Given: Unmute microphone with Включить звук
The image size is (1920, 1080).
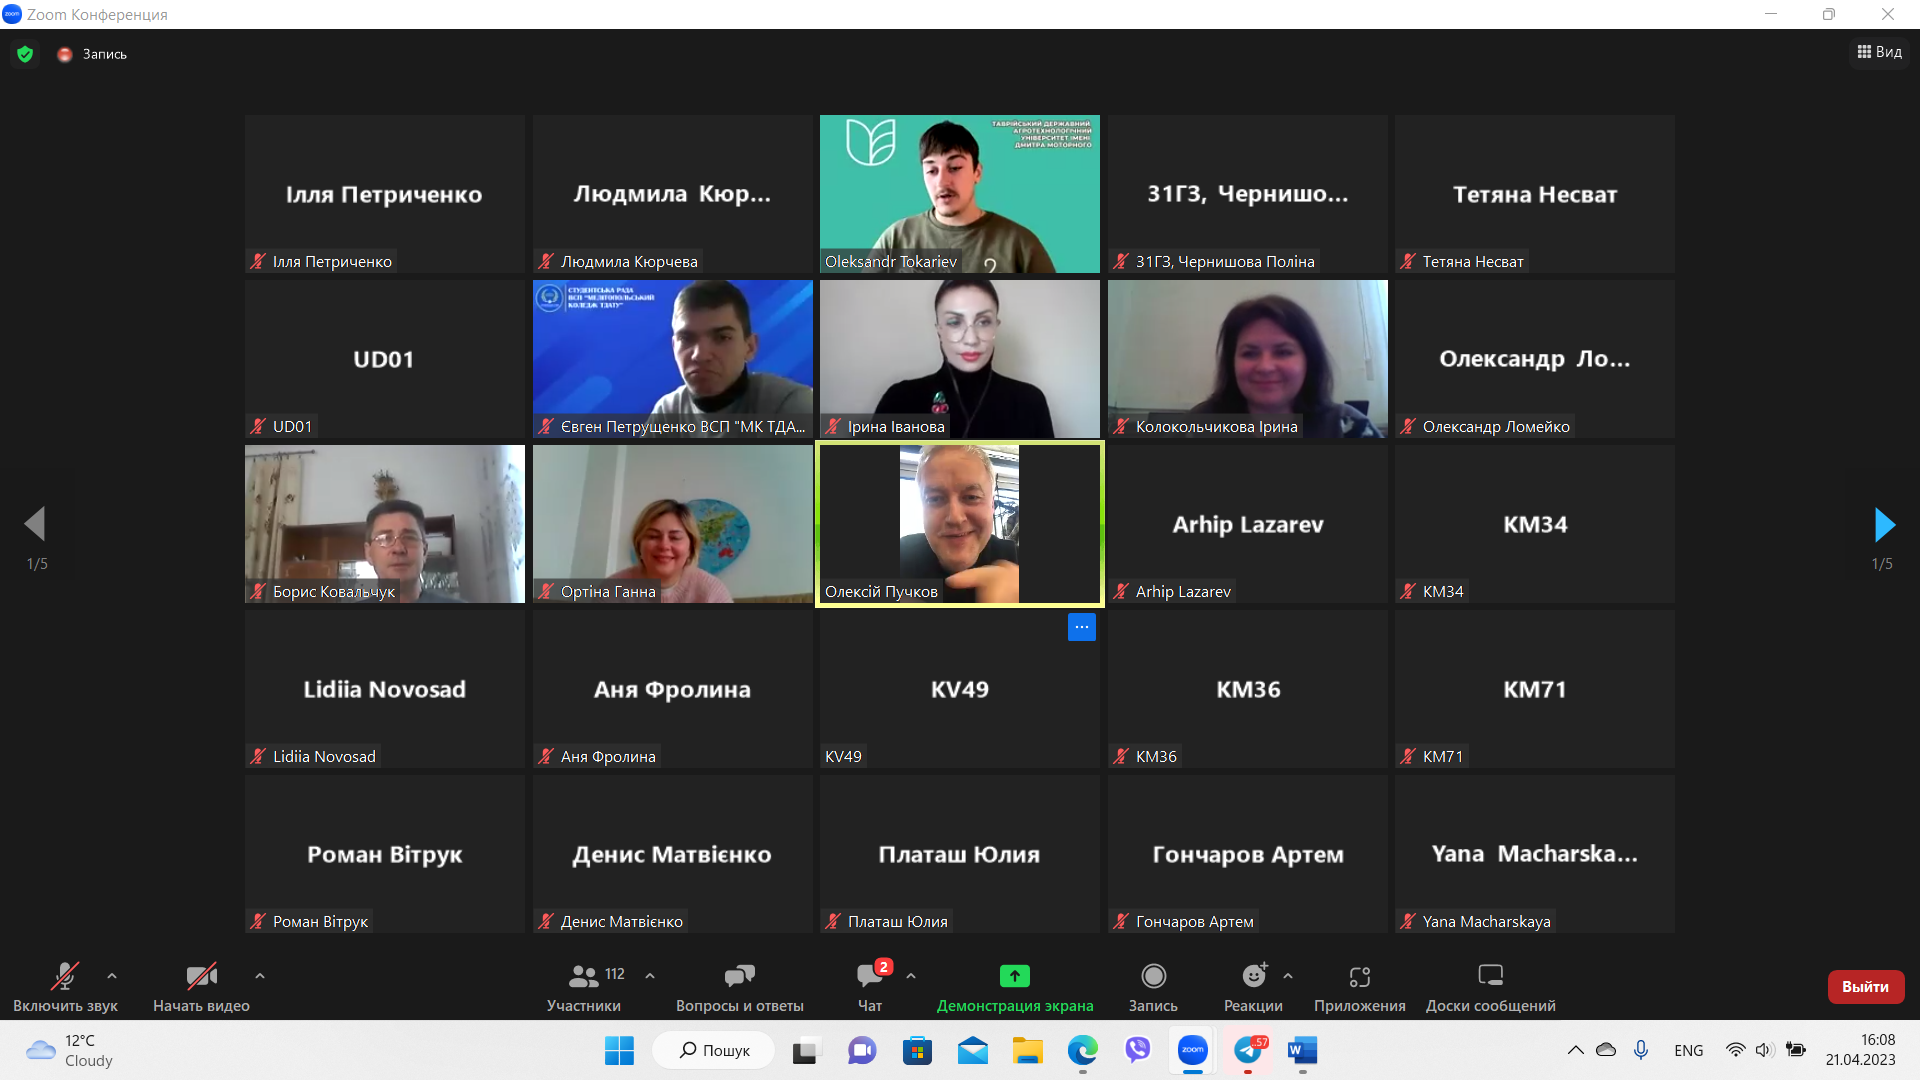Looking at the screenshot, I should coord(65,976).
